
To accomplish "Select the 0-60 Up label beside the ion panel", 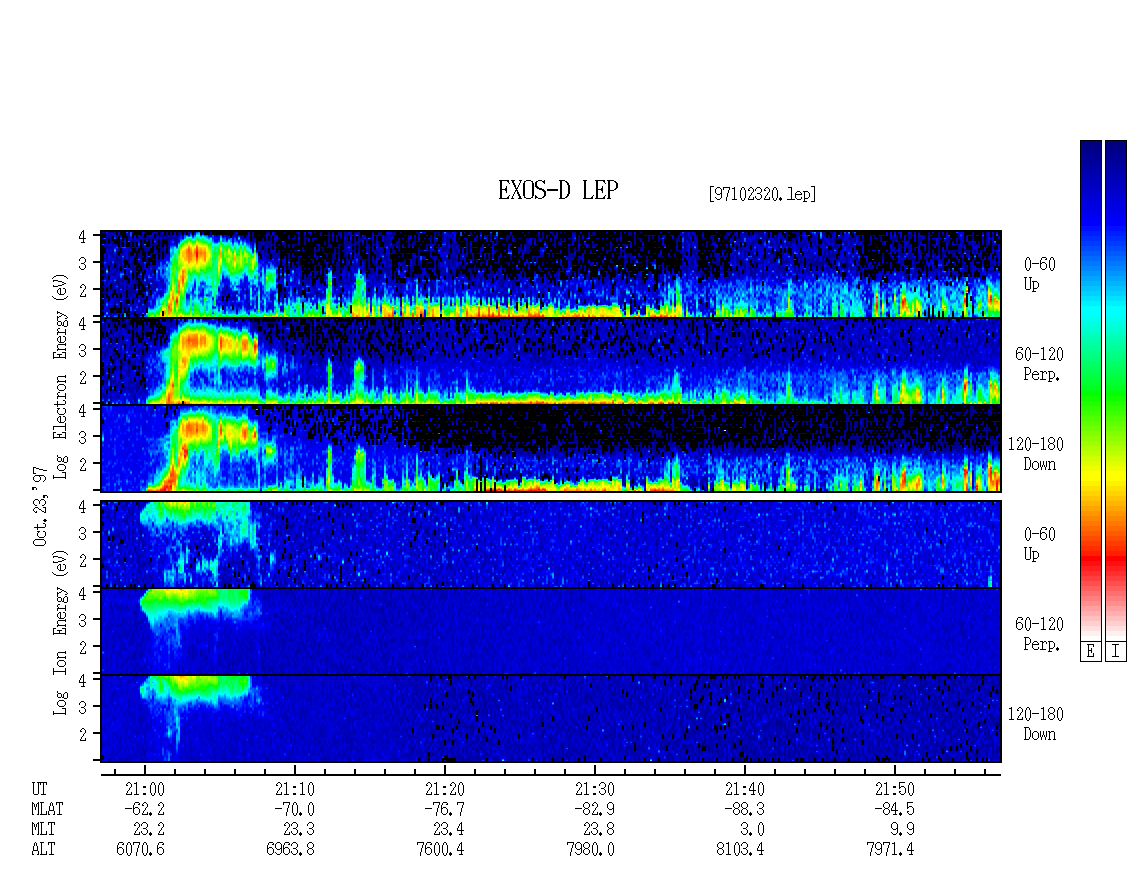I will click(1039, 544).
